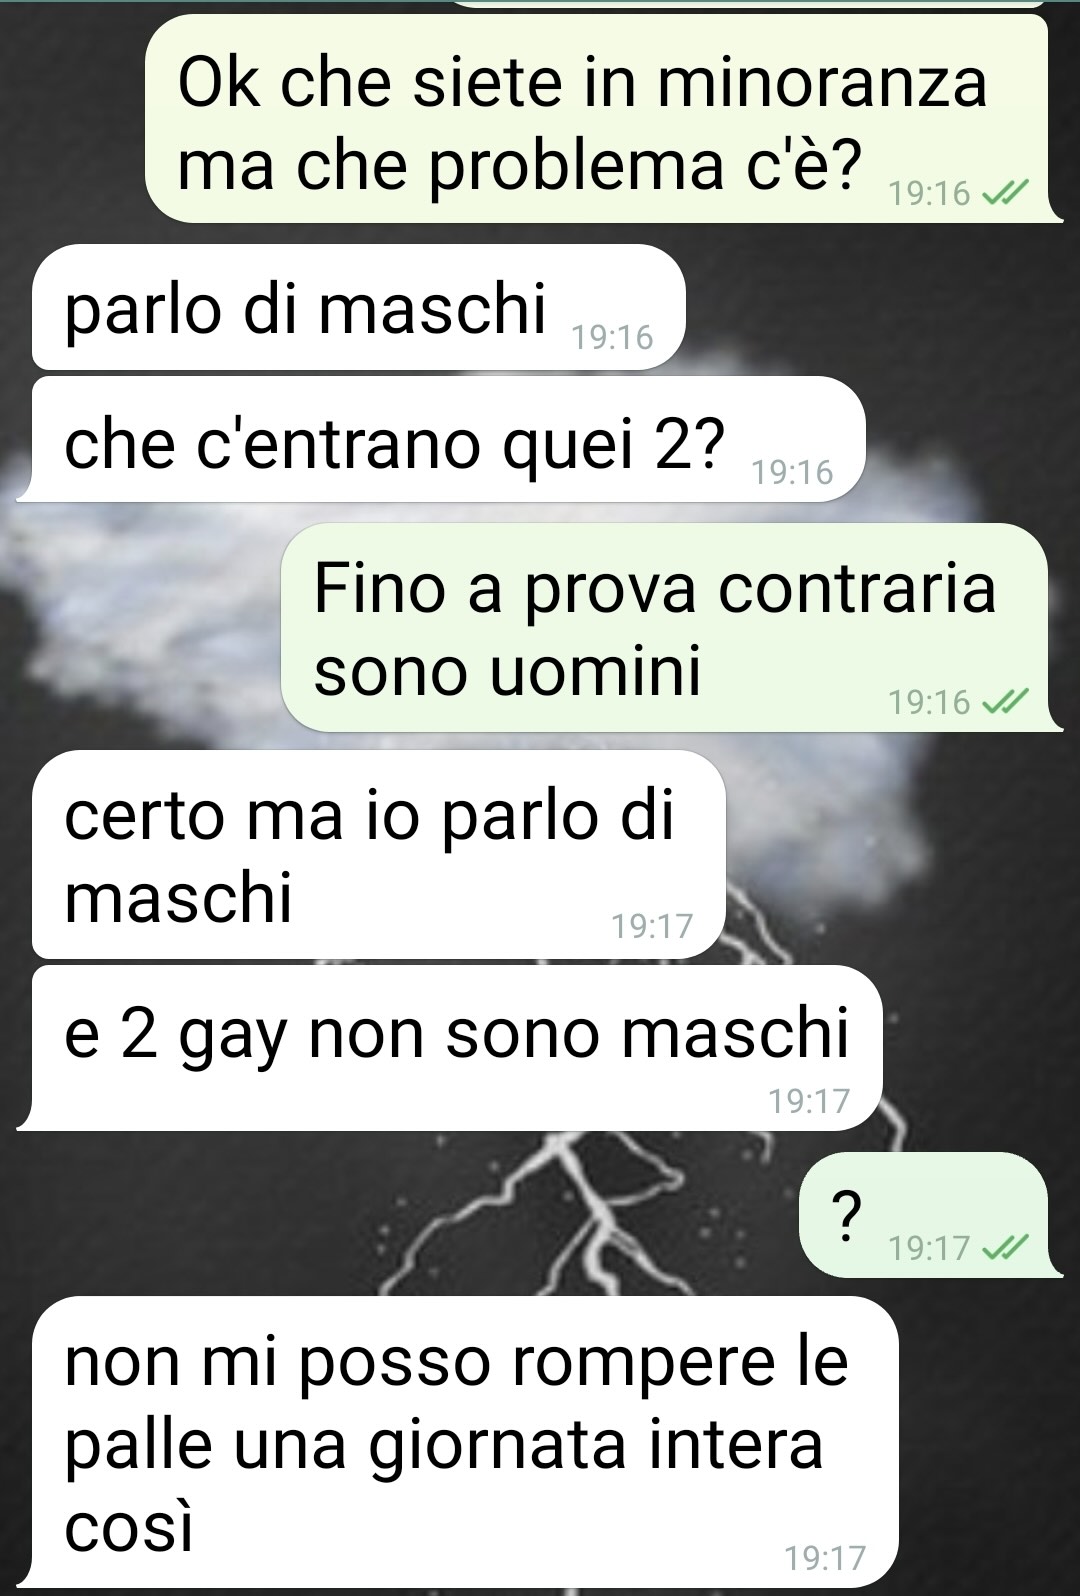
Task: Tap the 'e 2 gay non sono maschi' message
Action: [x=450, y=1048]
